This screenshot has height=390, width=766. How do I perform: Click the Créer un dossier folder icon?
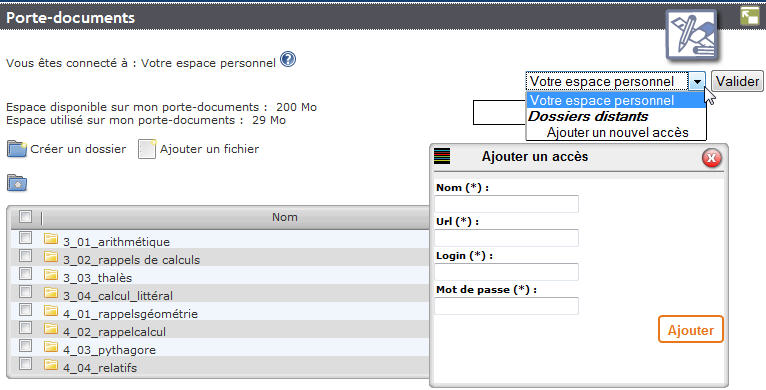tap(17, 149)
